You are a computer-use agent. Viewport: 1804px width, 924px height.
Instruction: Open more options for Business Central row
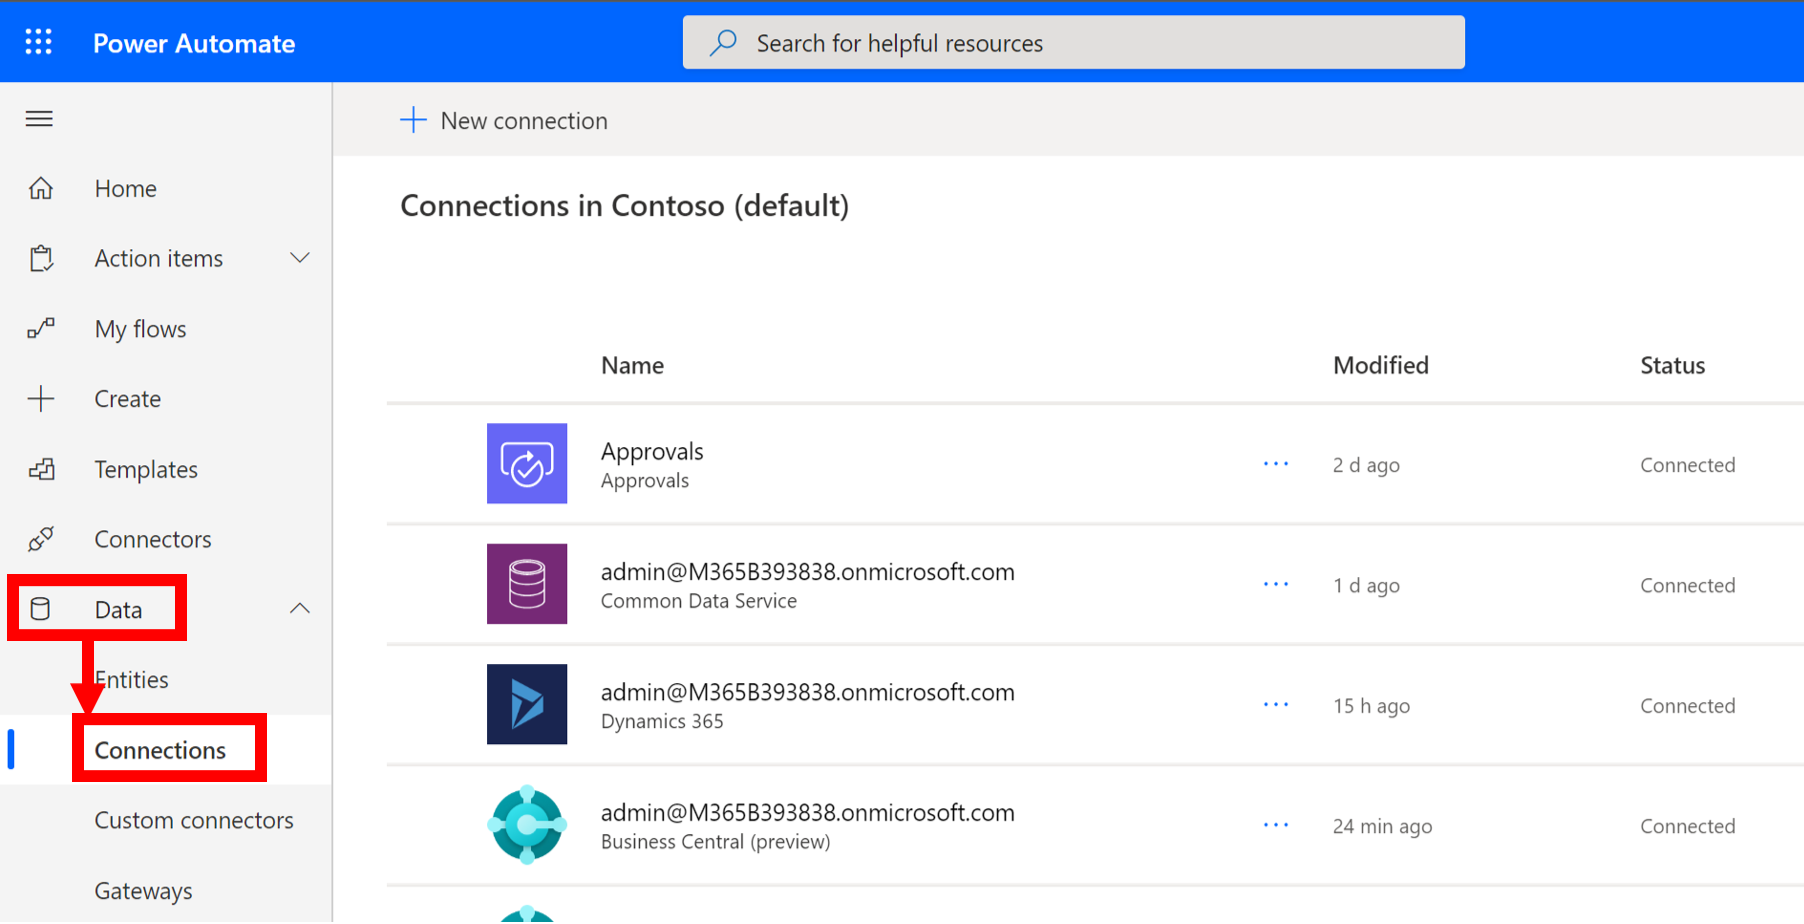point(1276,825)
